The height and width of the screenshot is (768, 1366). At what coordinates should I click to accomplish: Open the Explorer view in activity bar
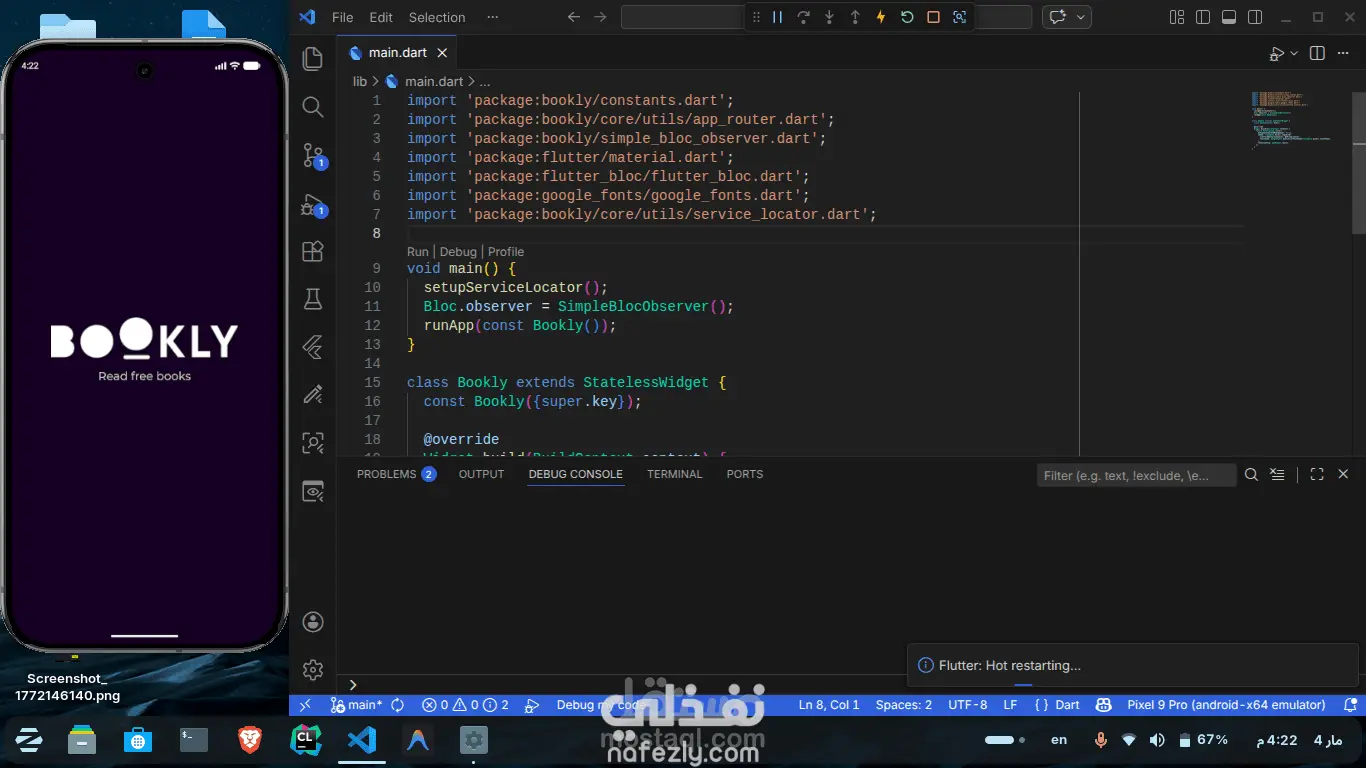tap(313, 59)
